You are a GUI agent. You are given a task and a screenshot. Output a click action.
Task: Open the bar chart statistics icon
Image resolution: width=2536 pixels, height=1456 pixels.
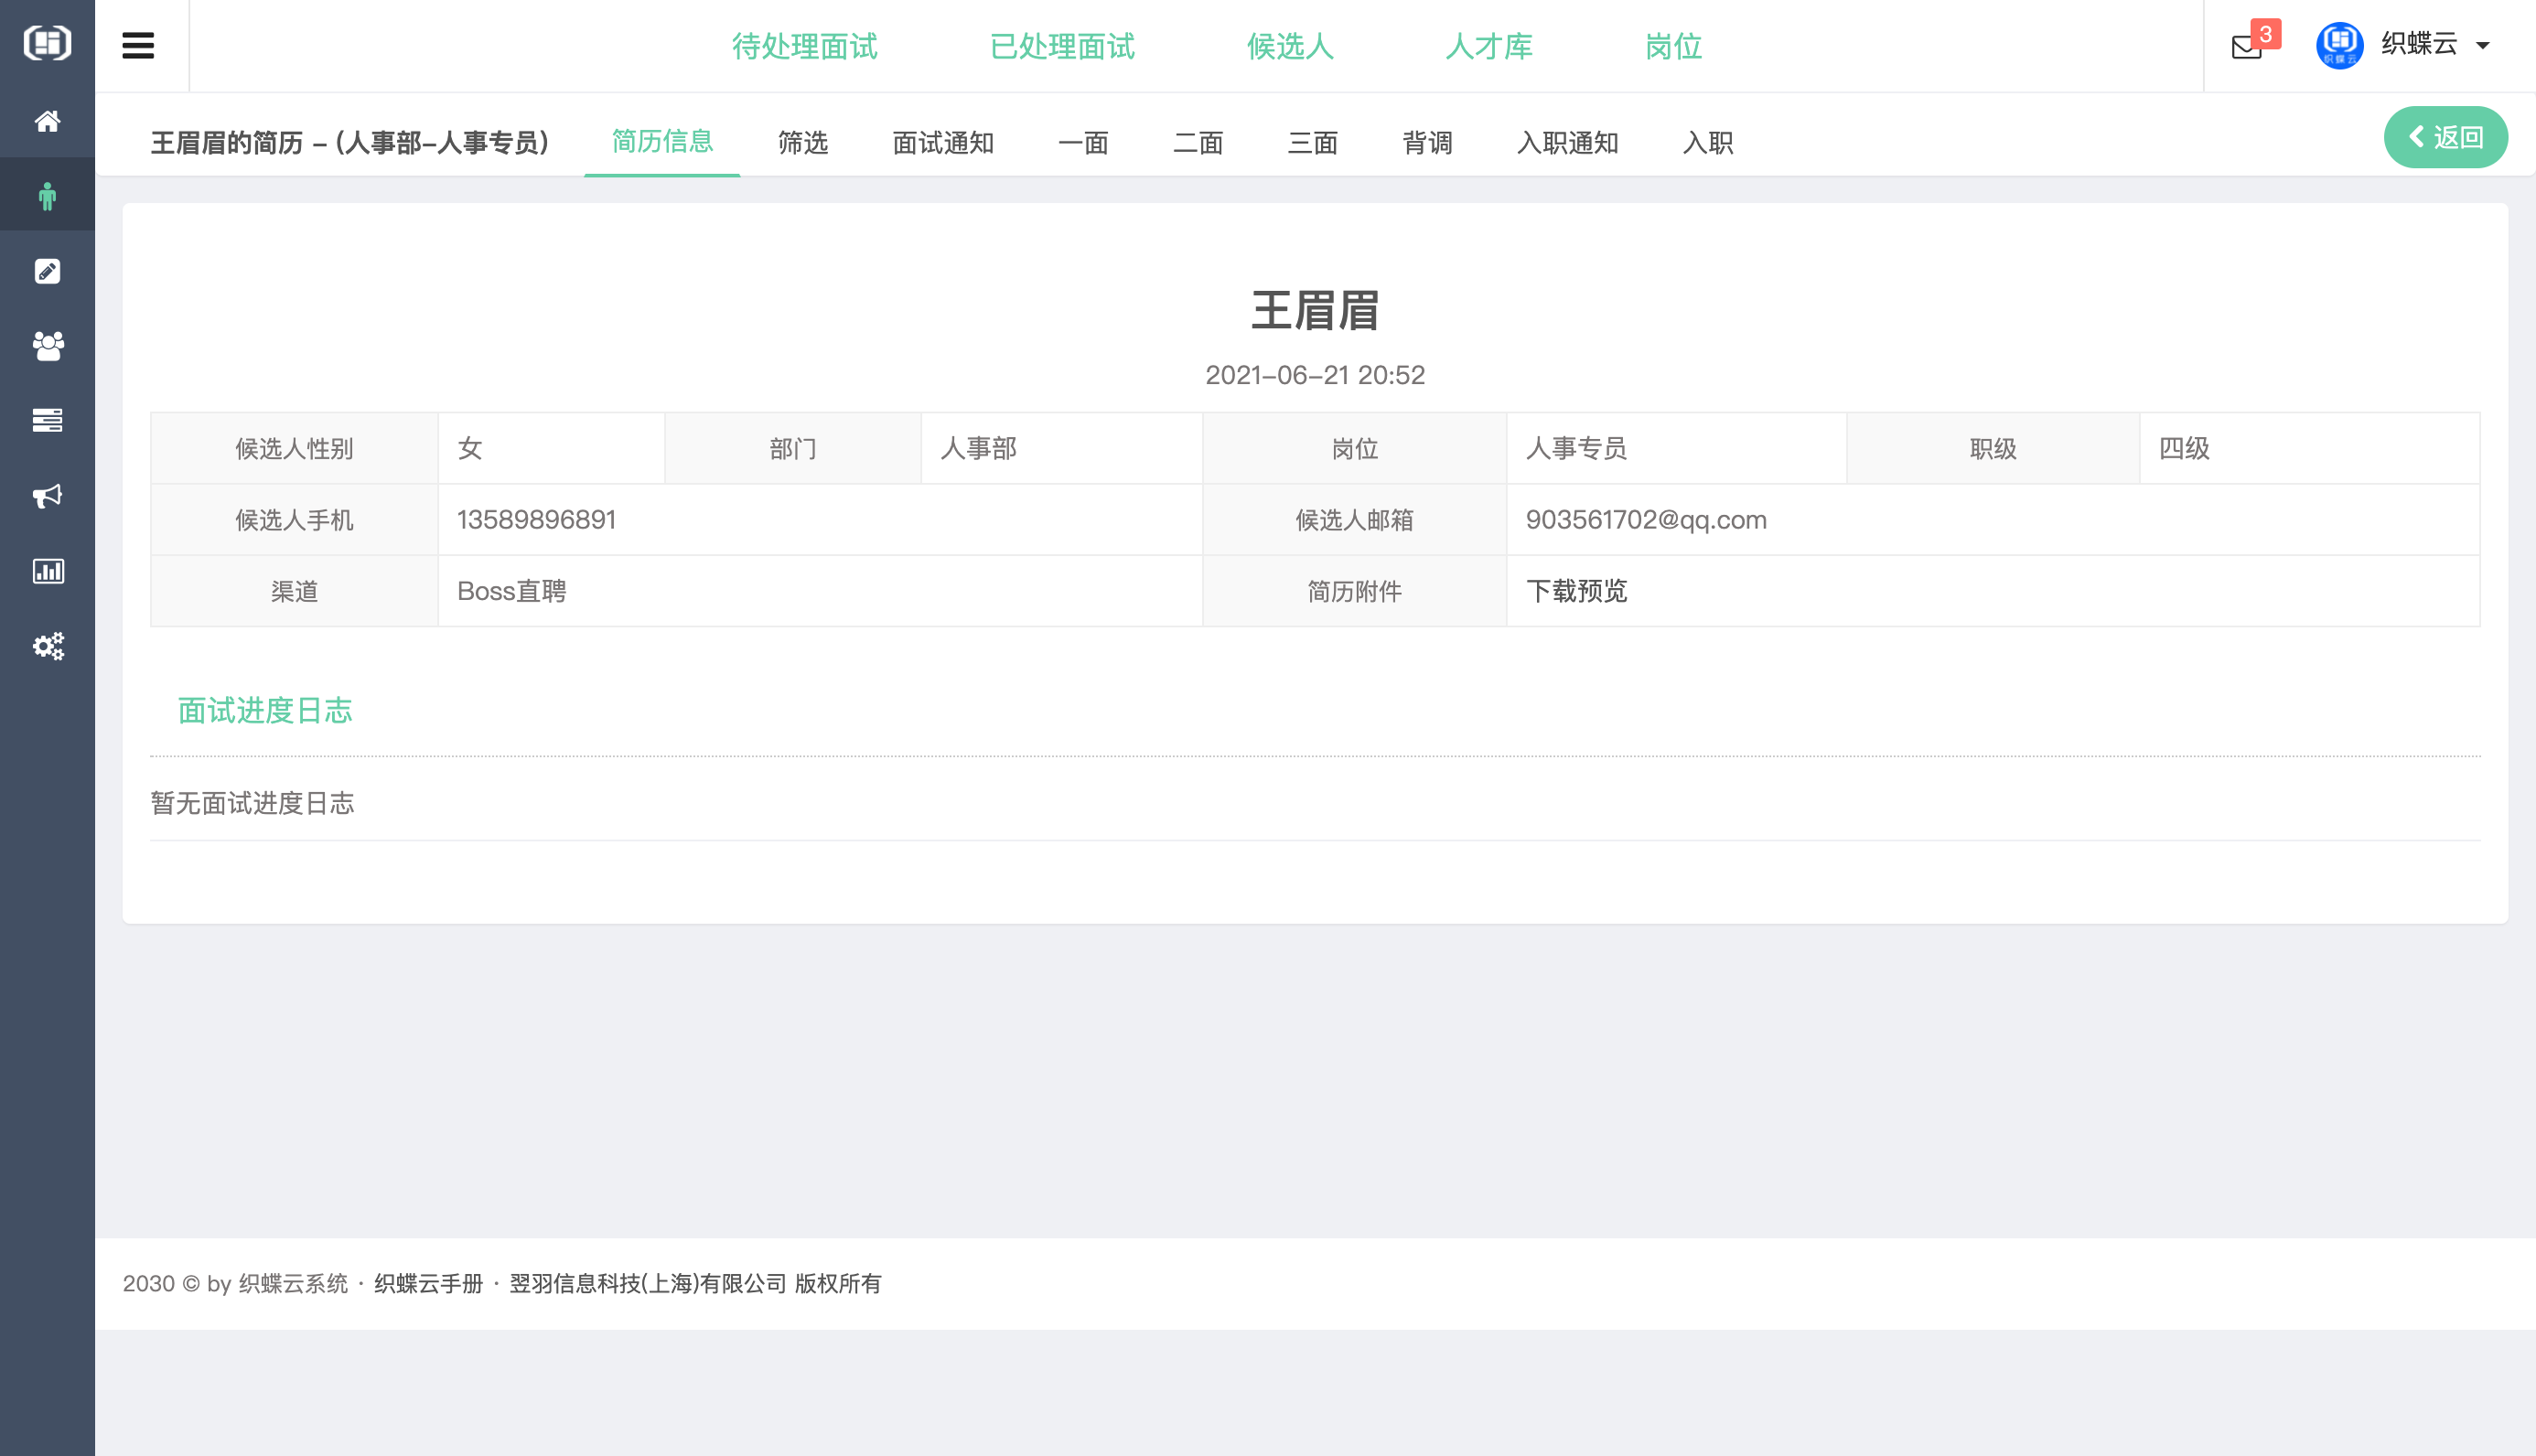47,571
